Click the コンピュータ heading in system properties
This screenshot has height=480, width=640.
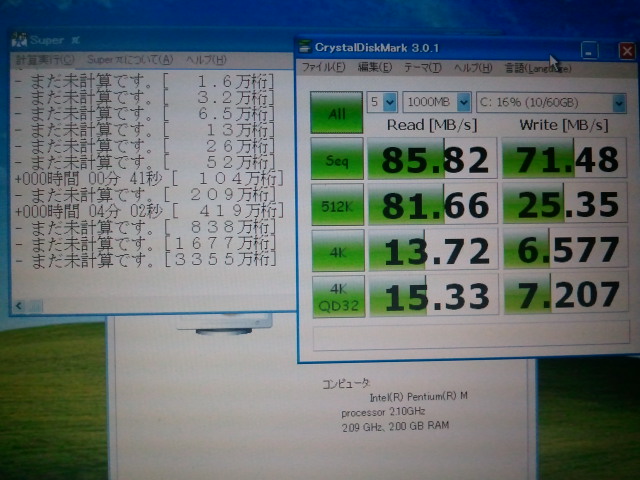(346, 384)
